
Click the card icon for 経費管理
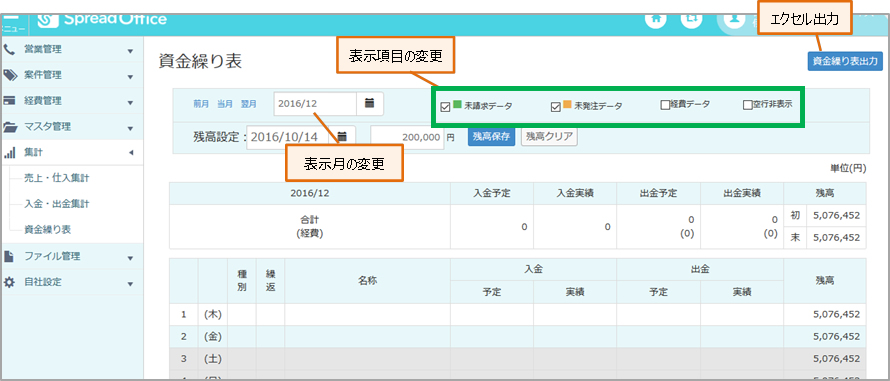pos(9,101)
